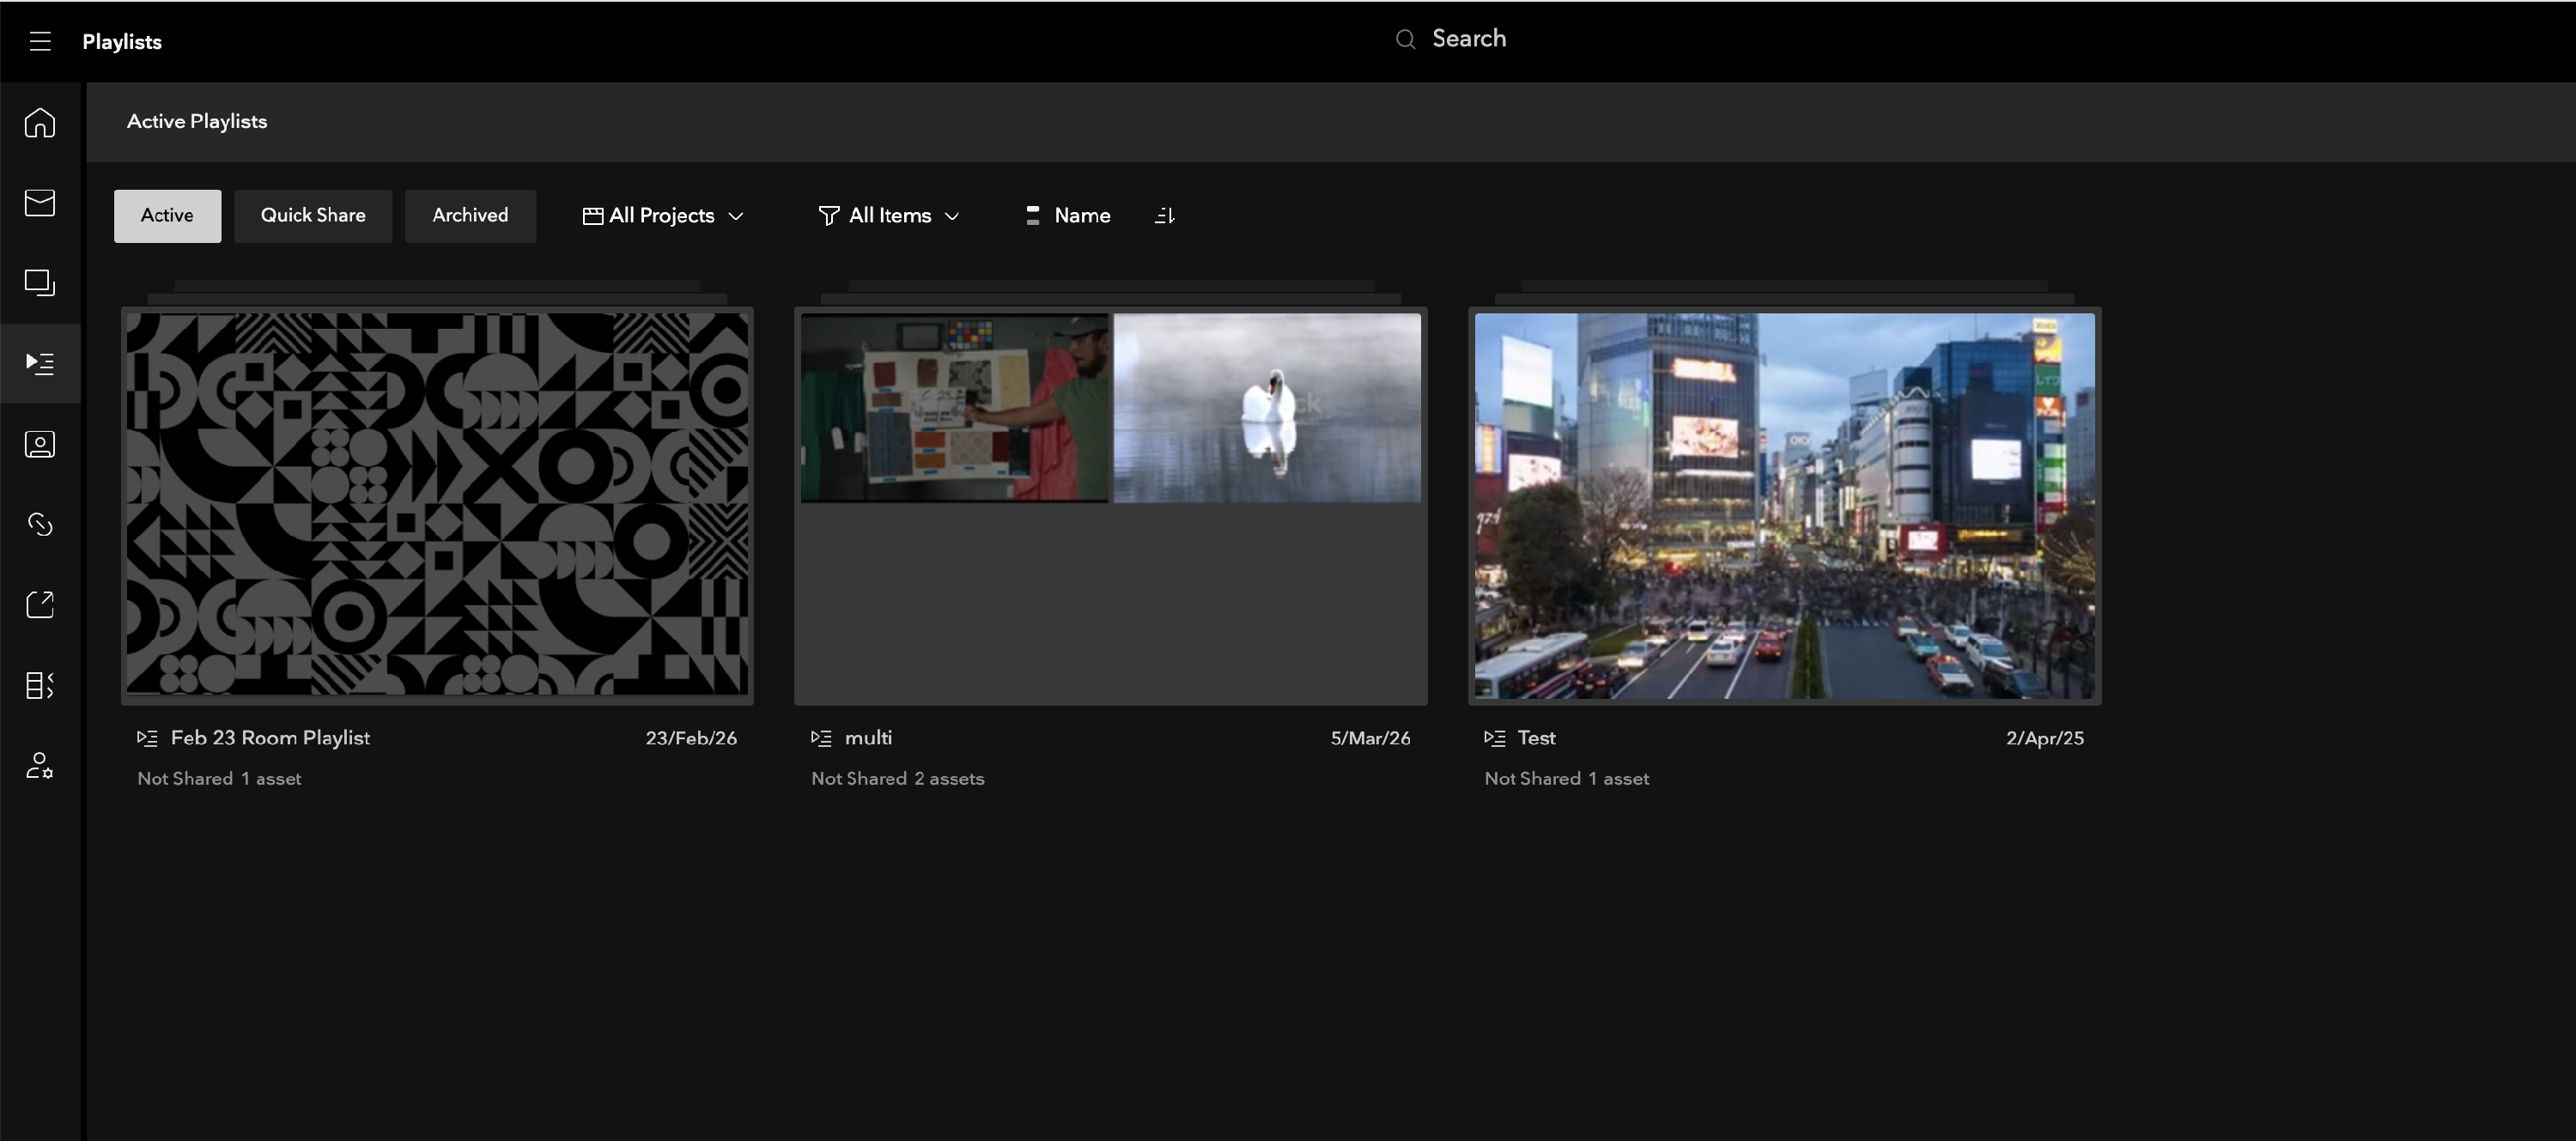The width and height of the screenshot is (2576, 1141).
Task: Switch to the Quick Share tab
Action: point(313,216)
